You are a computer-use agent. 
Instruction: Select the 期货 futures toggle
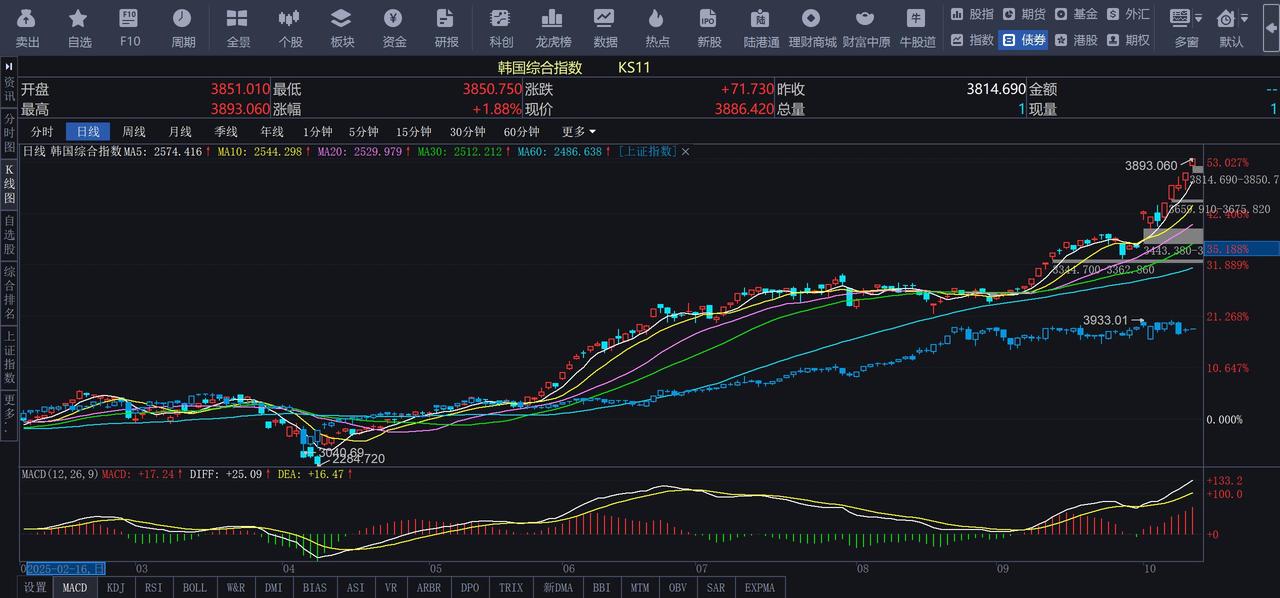1024,14
